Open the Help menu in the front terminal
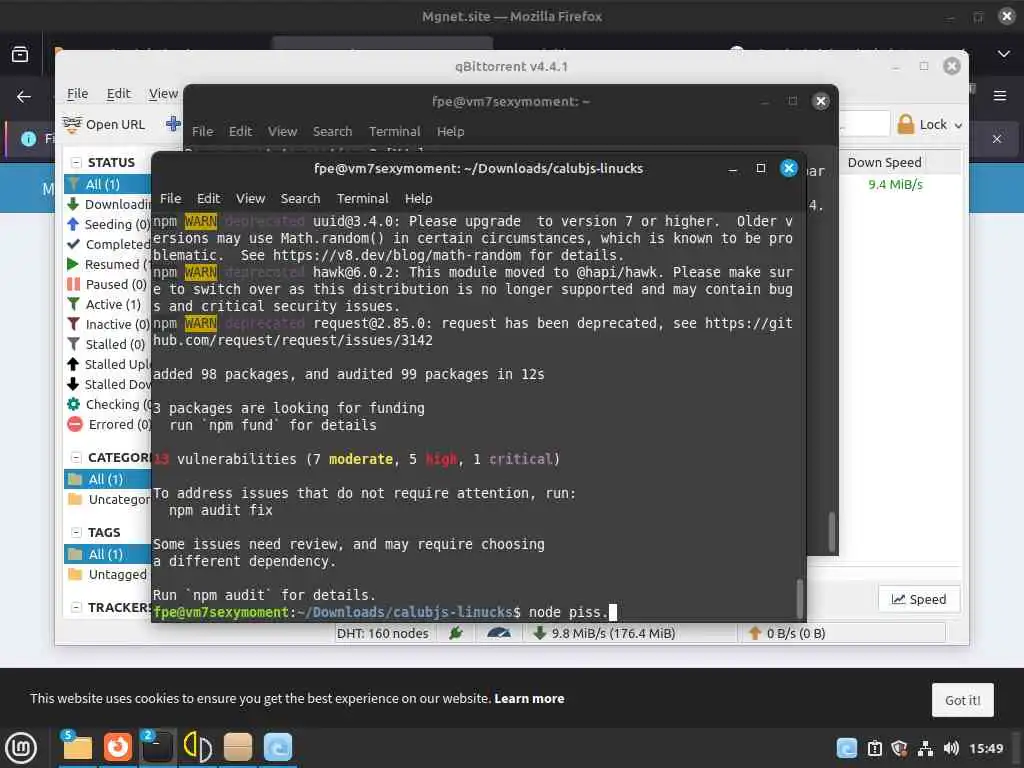 pos(419,199)
